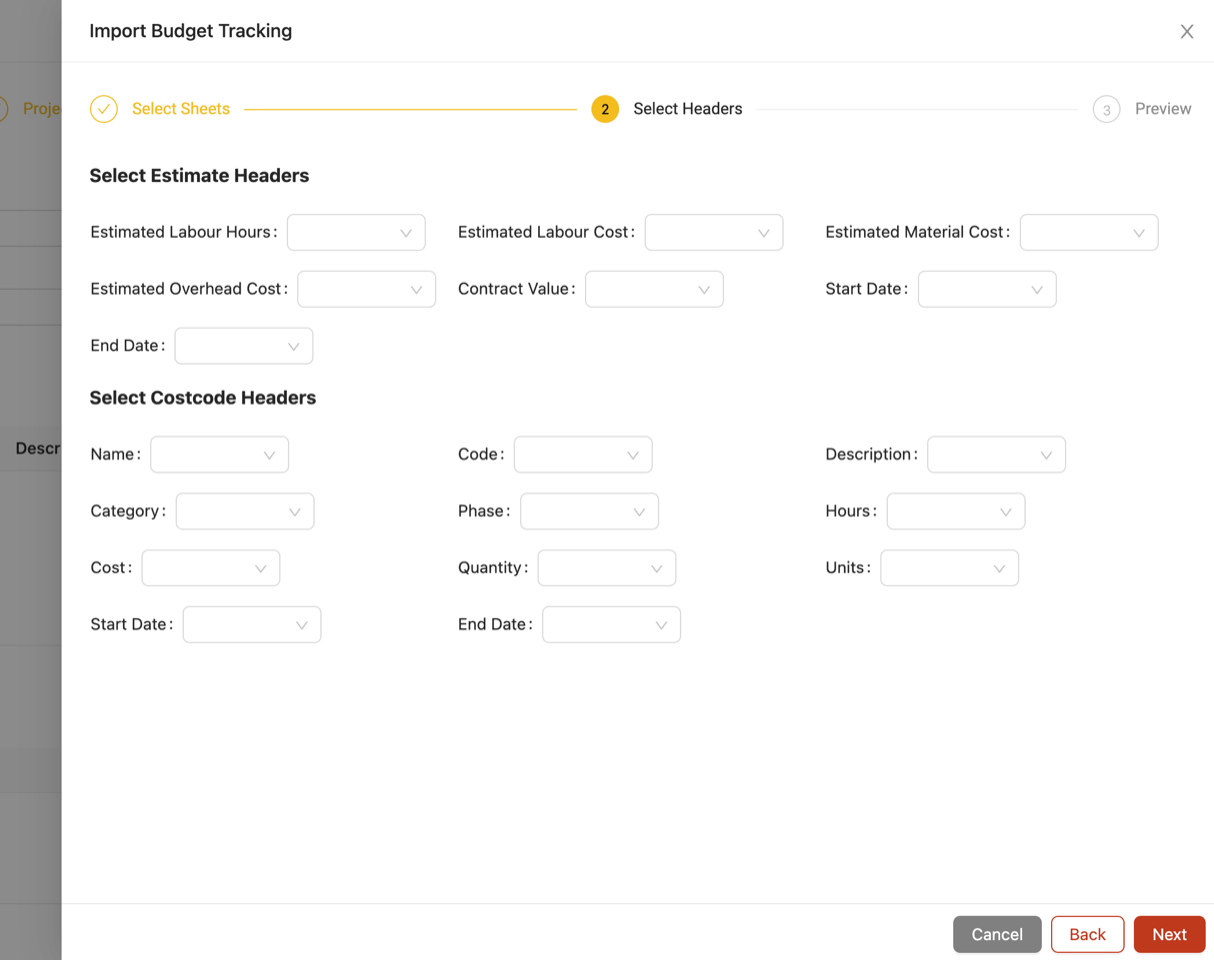This screenshot has height=960, width=1214.
Task: Open the Hours dropdown
Action: pyautogui.click(x=956, y=511)
